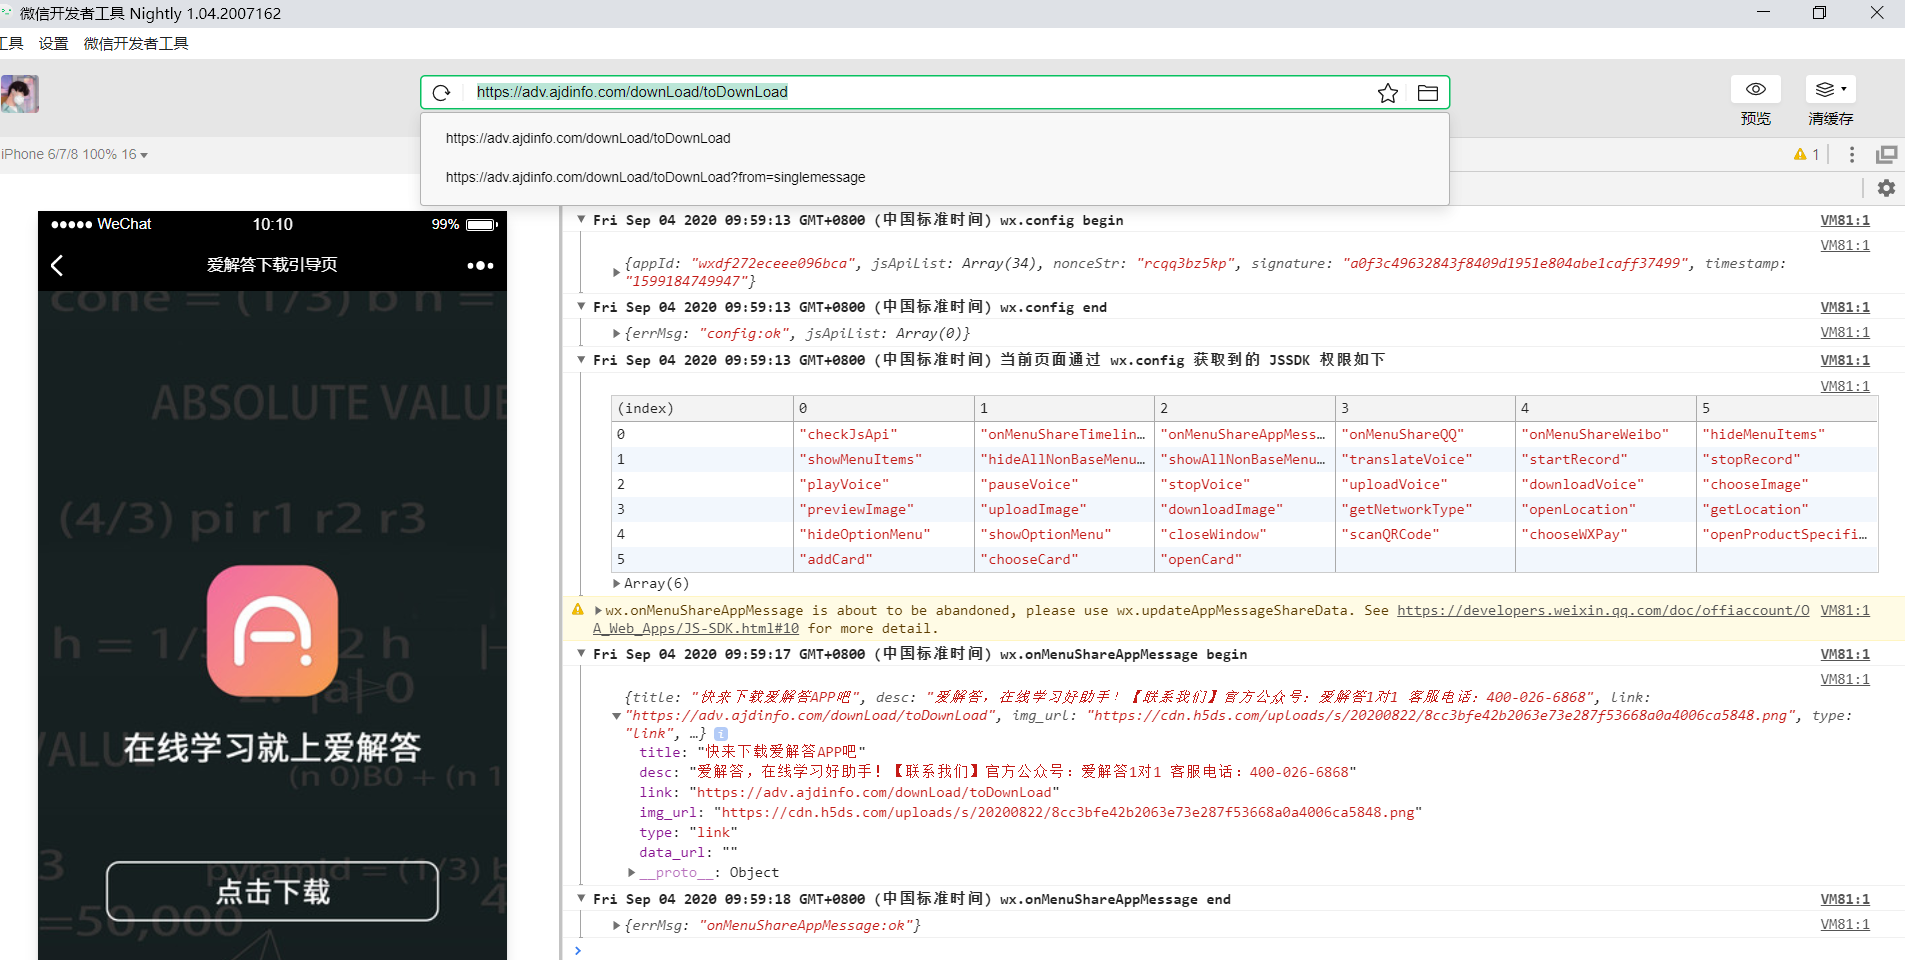Viewport: 1905px width, 960px height.
Task: Bookmark the URL with the star icon
Action: [1388, 93]
